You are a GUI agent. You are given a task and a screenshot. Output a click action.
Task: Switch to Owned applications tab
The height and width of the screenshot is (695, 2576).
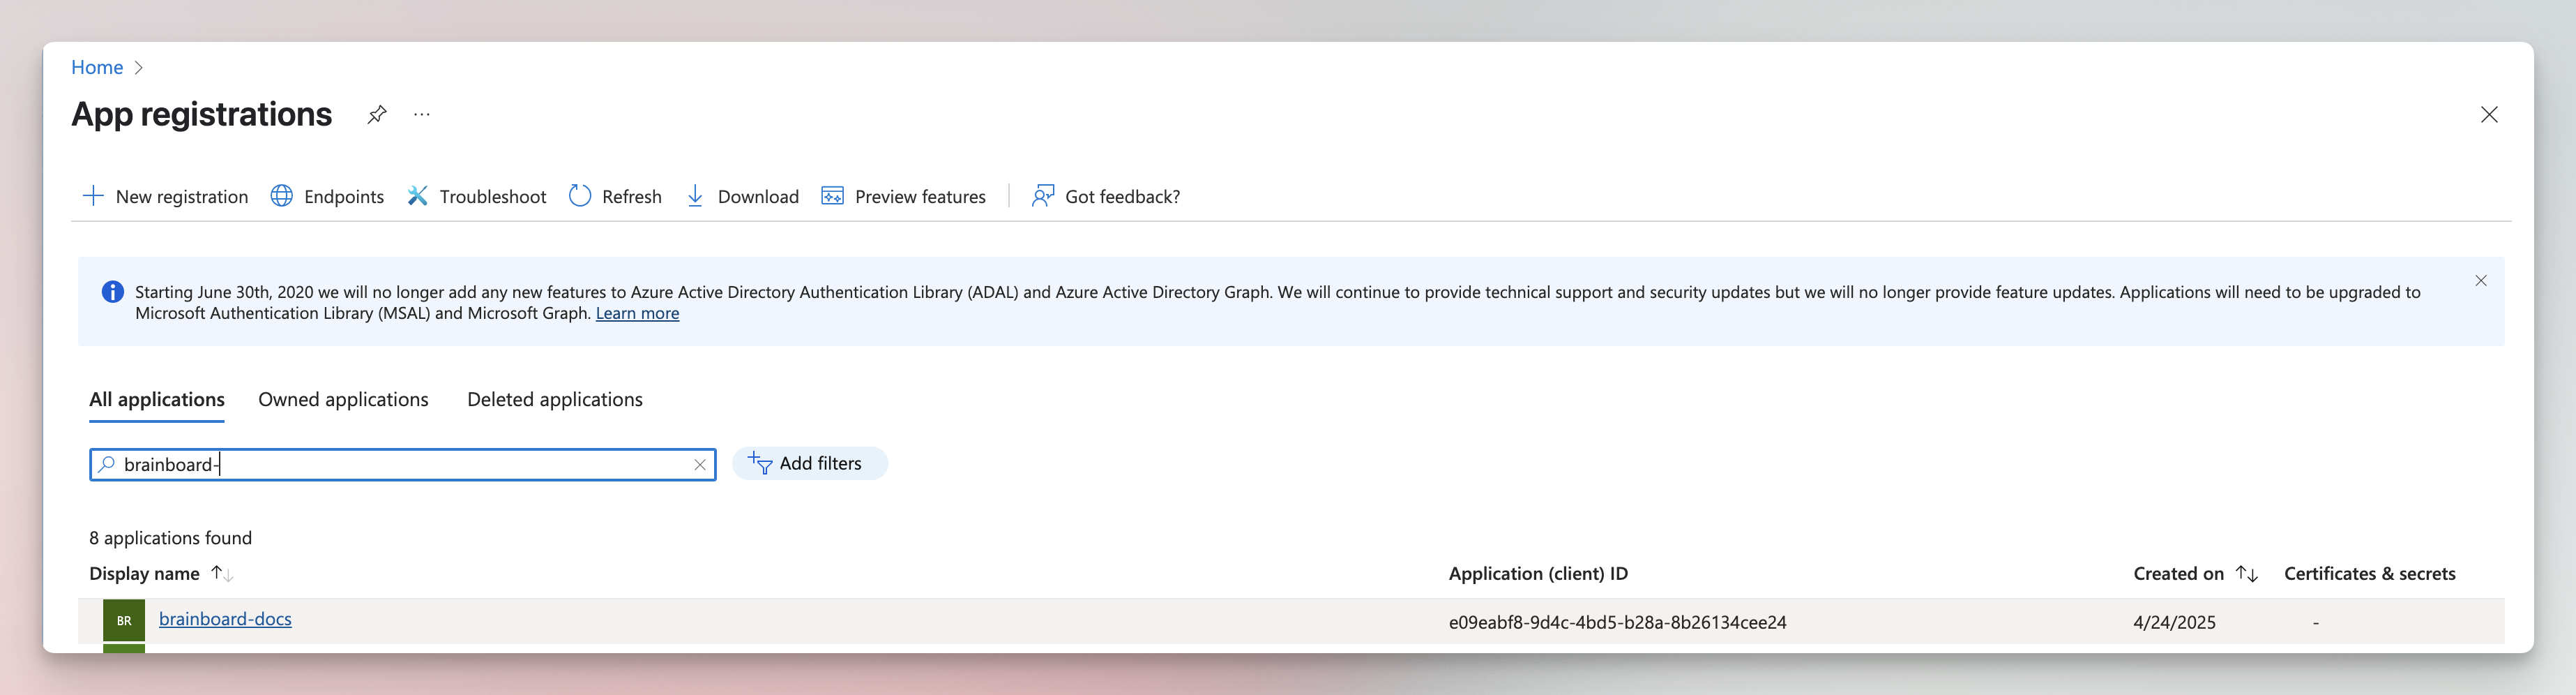click(x=343, y=400)
